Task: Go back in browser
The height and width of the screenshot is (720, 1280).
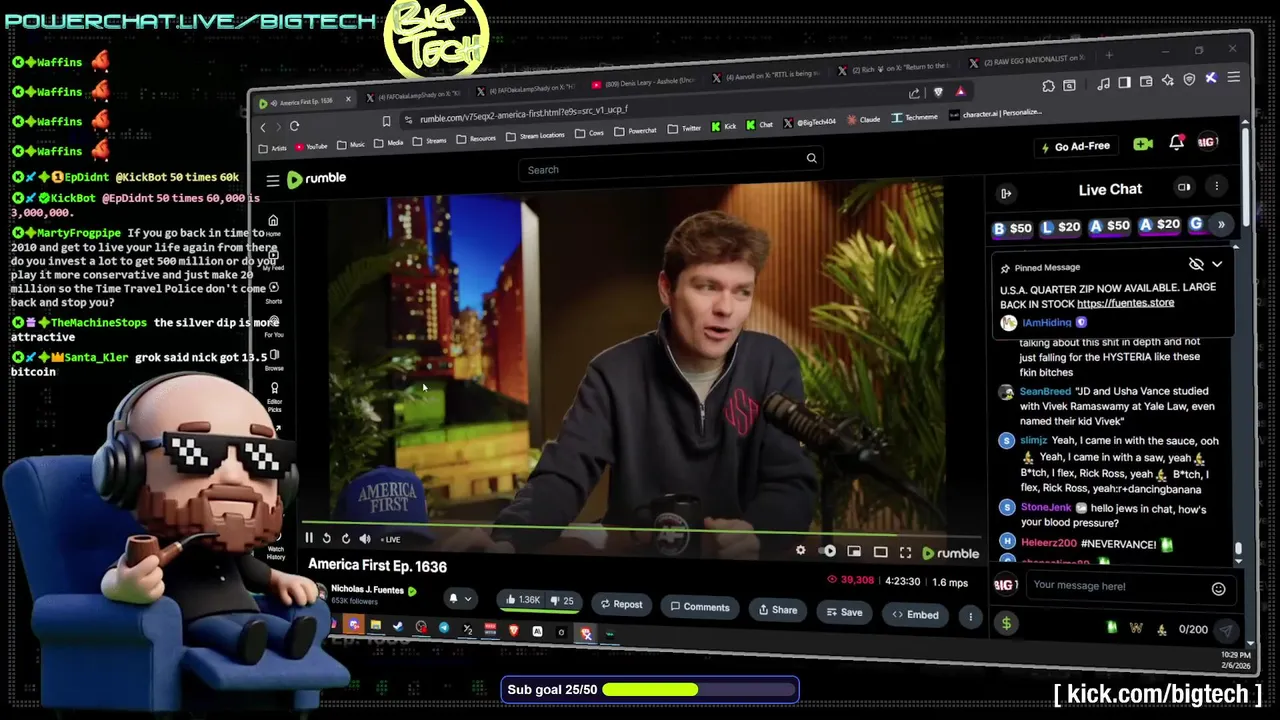Action: [x=263, y=128]
